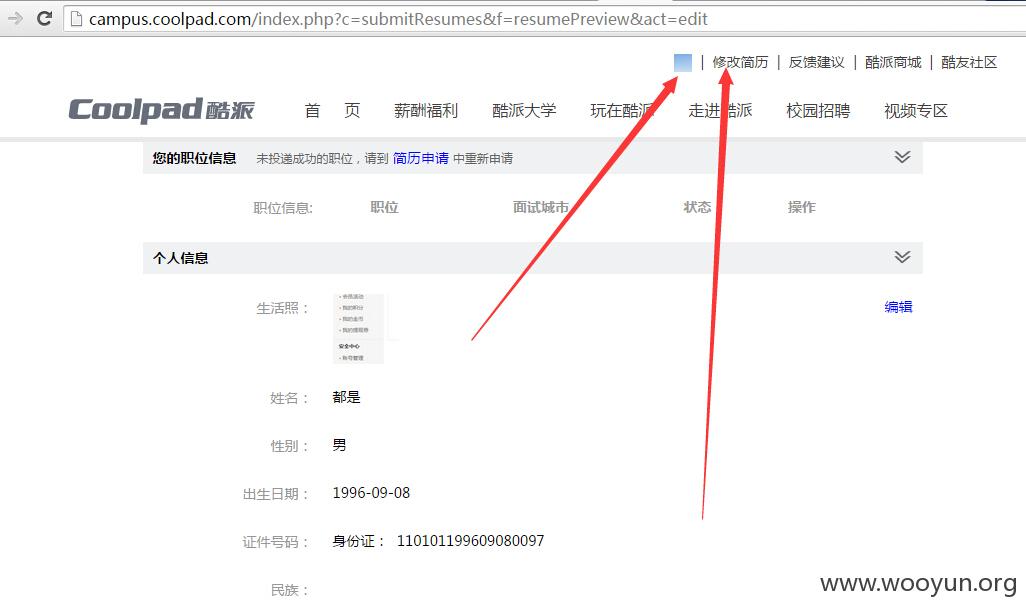Click the URL address bar
The width and height of the screenshot is (1026, 612).
coord(543,19)
